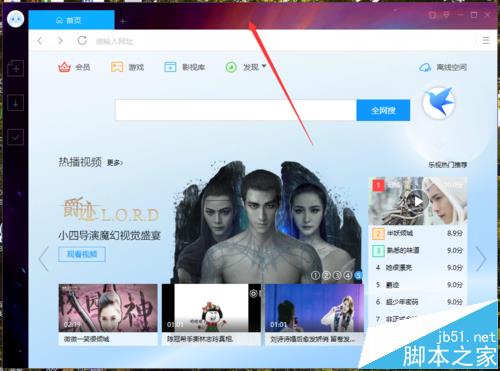The image size is (500, 371).
Task: Play the rank 1 recommended video
Action: click(418, 201)
